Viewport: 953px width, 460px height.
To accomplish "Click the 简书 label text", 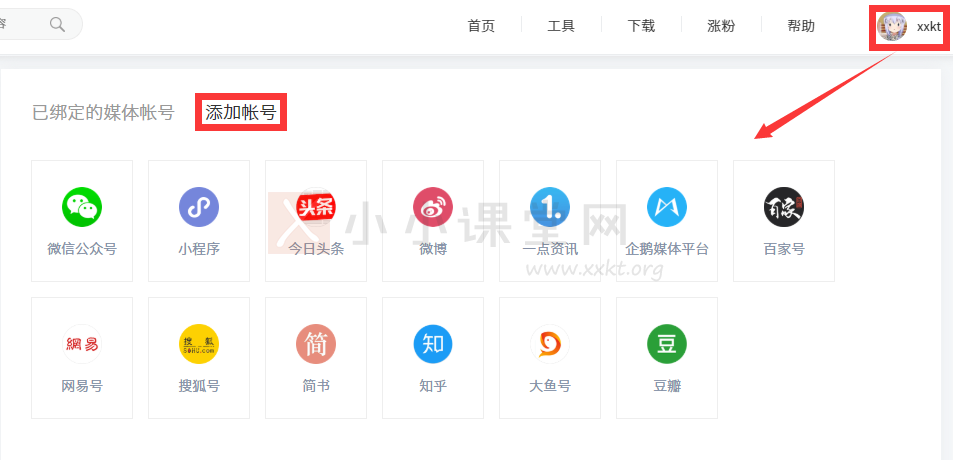I will point(316,386).
